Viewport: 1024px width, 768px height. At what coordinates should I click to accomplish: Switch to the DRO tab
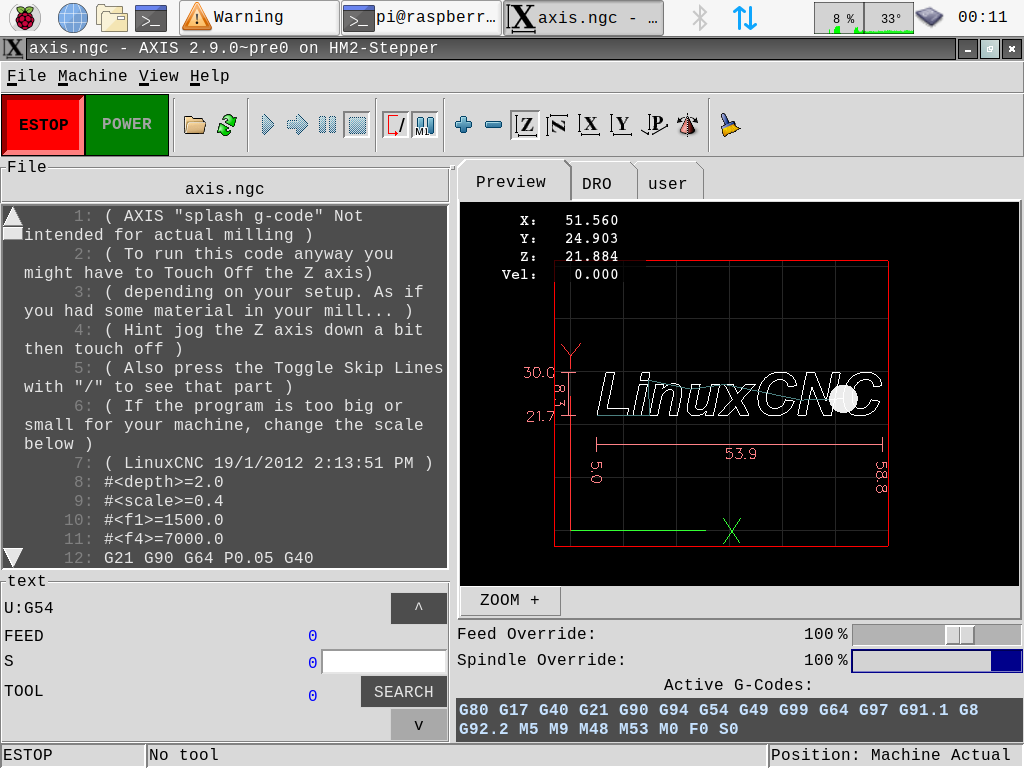(597, 184)
